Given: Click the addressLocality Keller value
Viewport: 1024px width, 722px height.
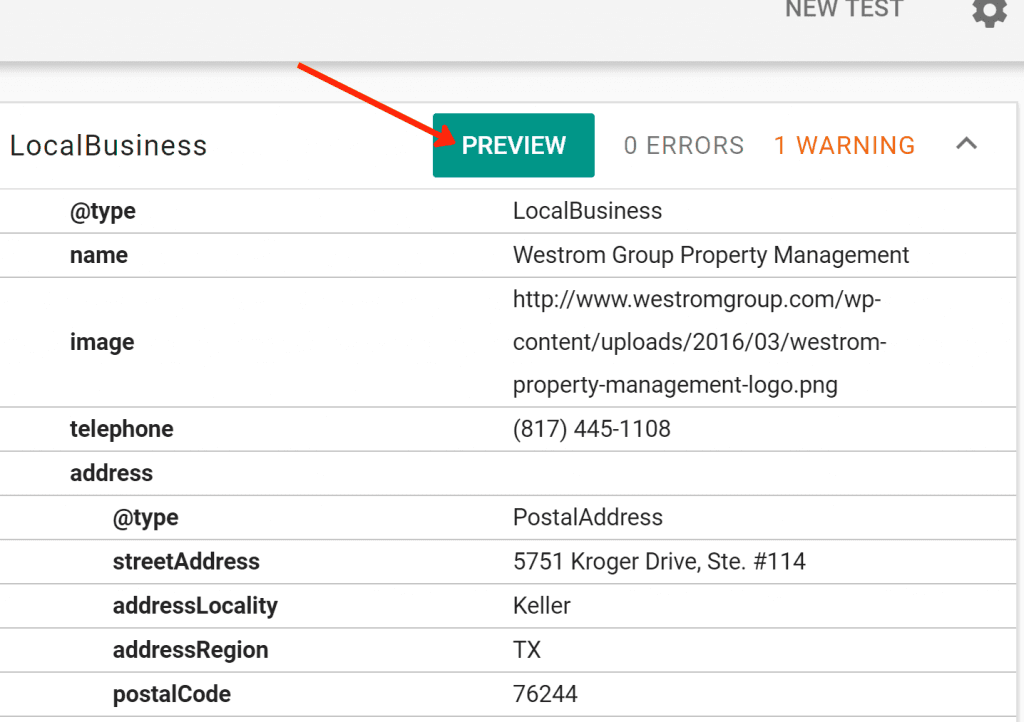Looking at the screenshot, I should (542, 605).
